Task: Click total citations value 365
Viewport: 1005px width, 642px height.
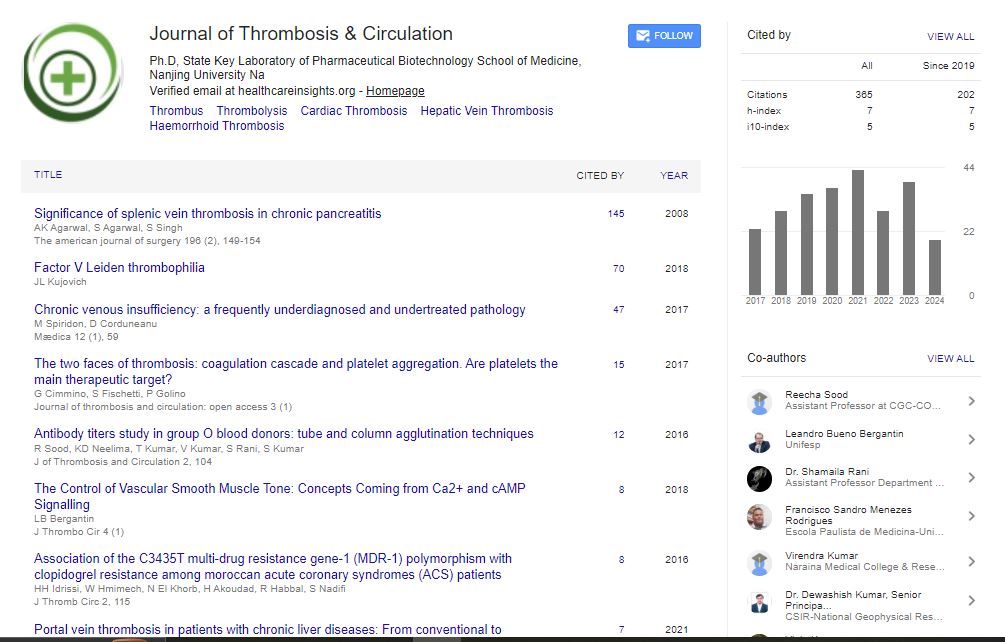Action: [863, 94]
